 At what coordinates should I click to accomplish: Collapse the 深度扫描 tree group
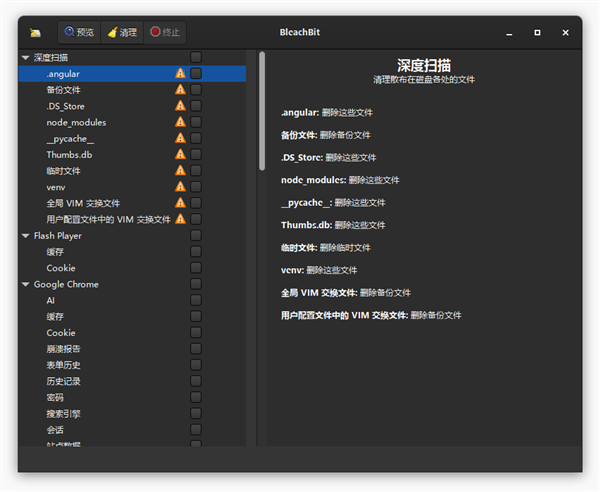click(x=26, y=58)
